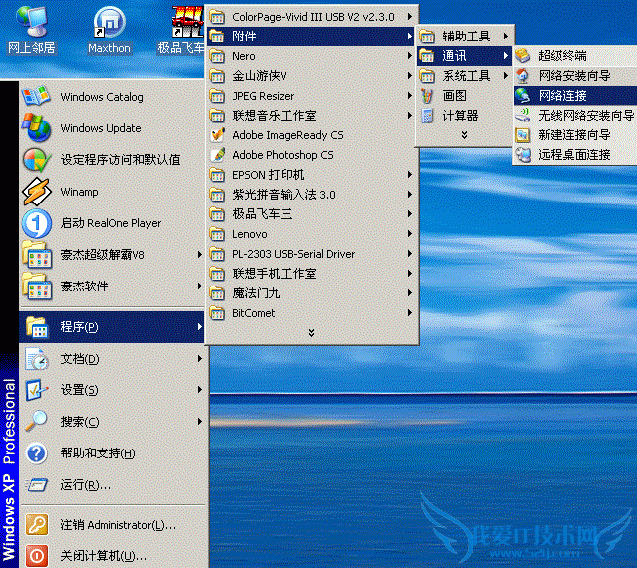This screenshot has width=637, height=568.
Task: Click the Windows Update icon
Action: (37, 128)
